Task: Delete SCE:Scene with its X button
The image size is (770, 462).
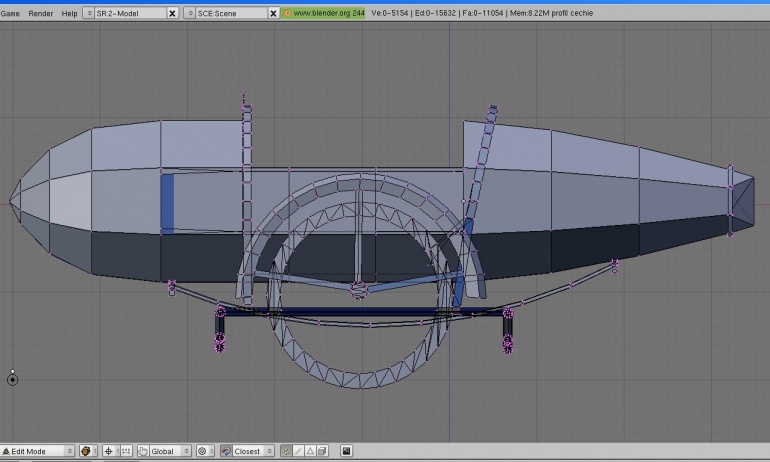Action: click(x=274, y=13)
